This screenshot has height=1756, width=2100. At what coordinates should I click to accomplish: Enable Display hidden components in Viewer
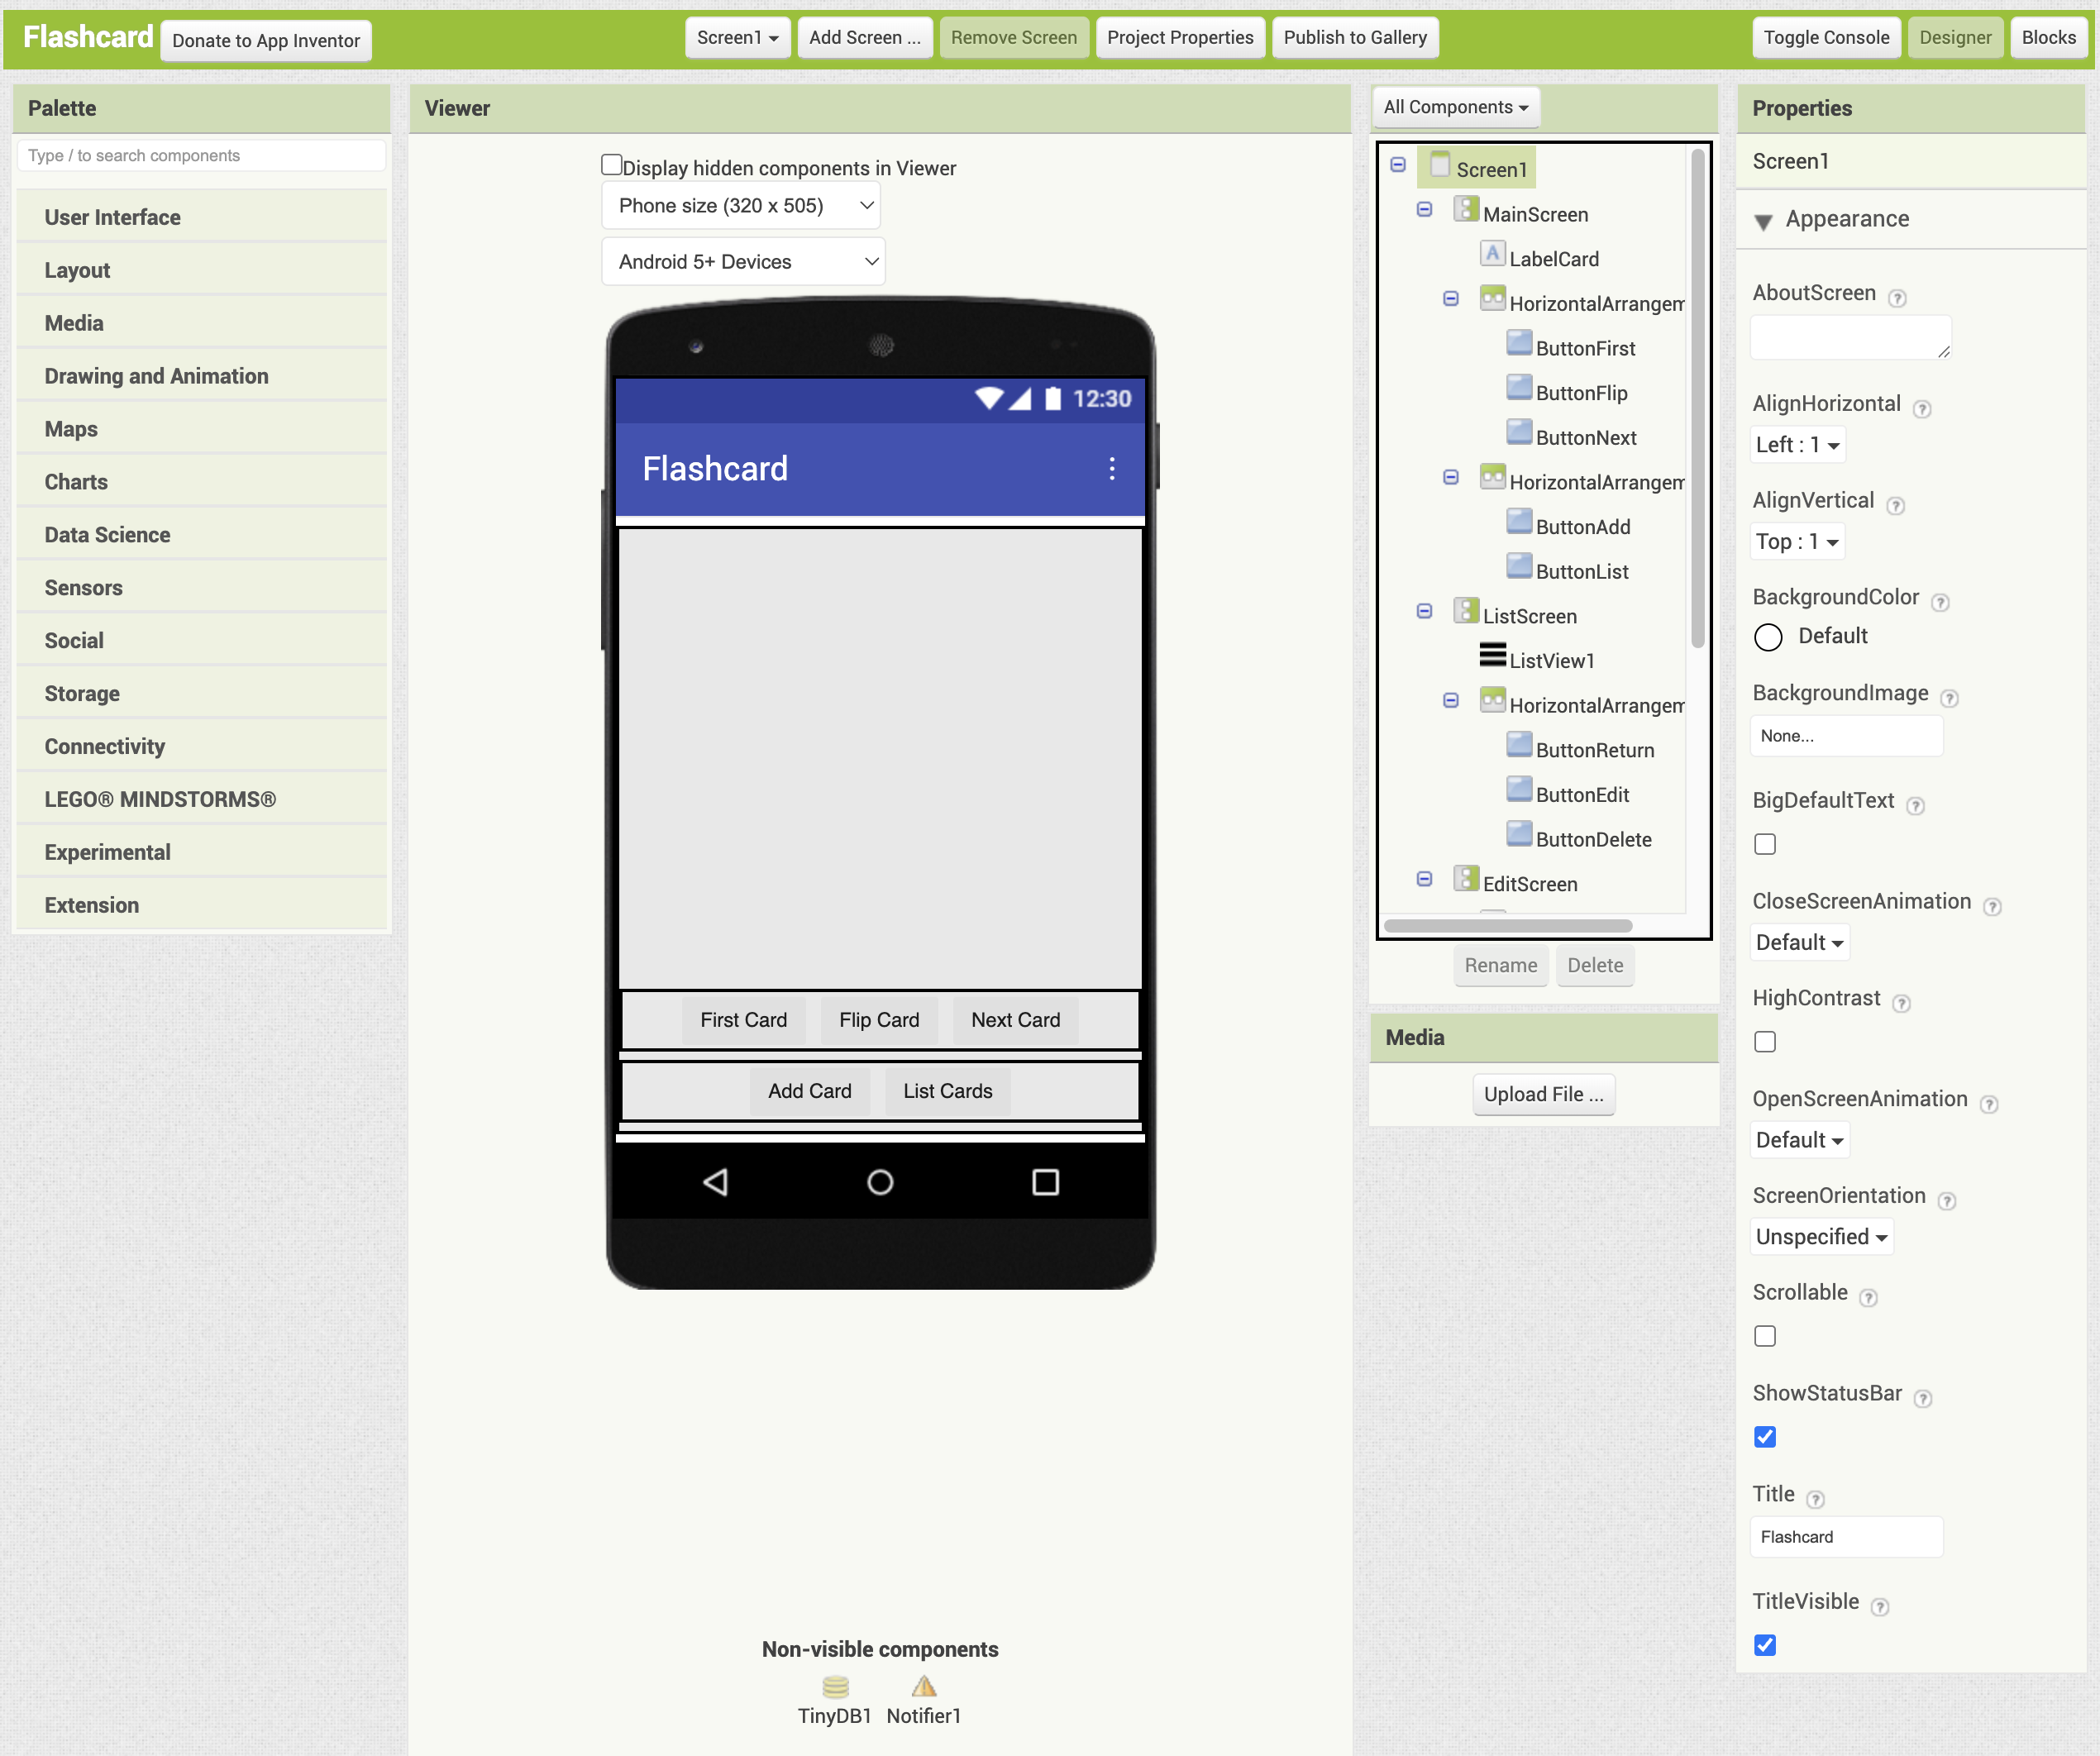611,165
